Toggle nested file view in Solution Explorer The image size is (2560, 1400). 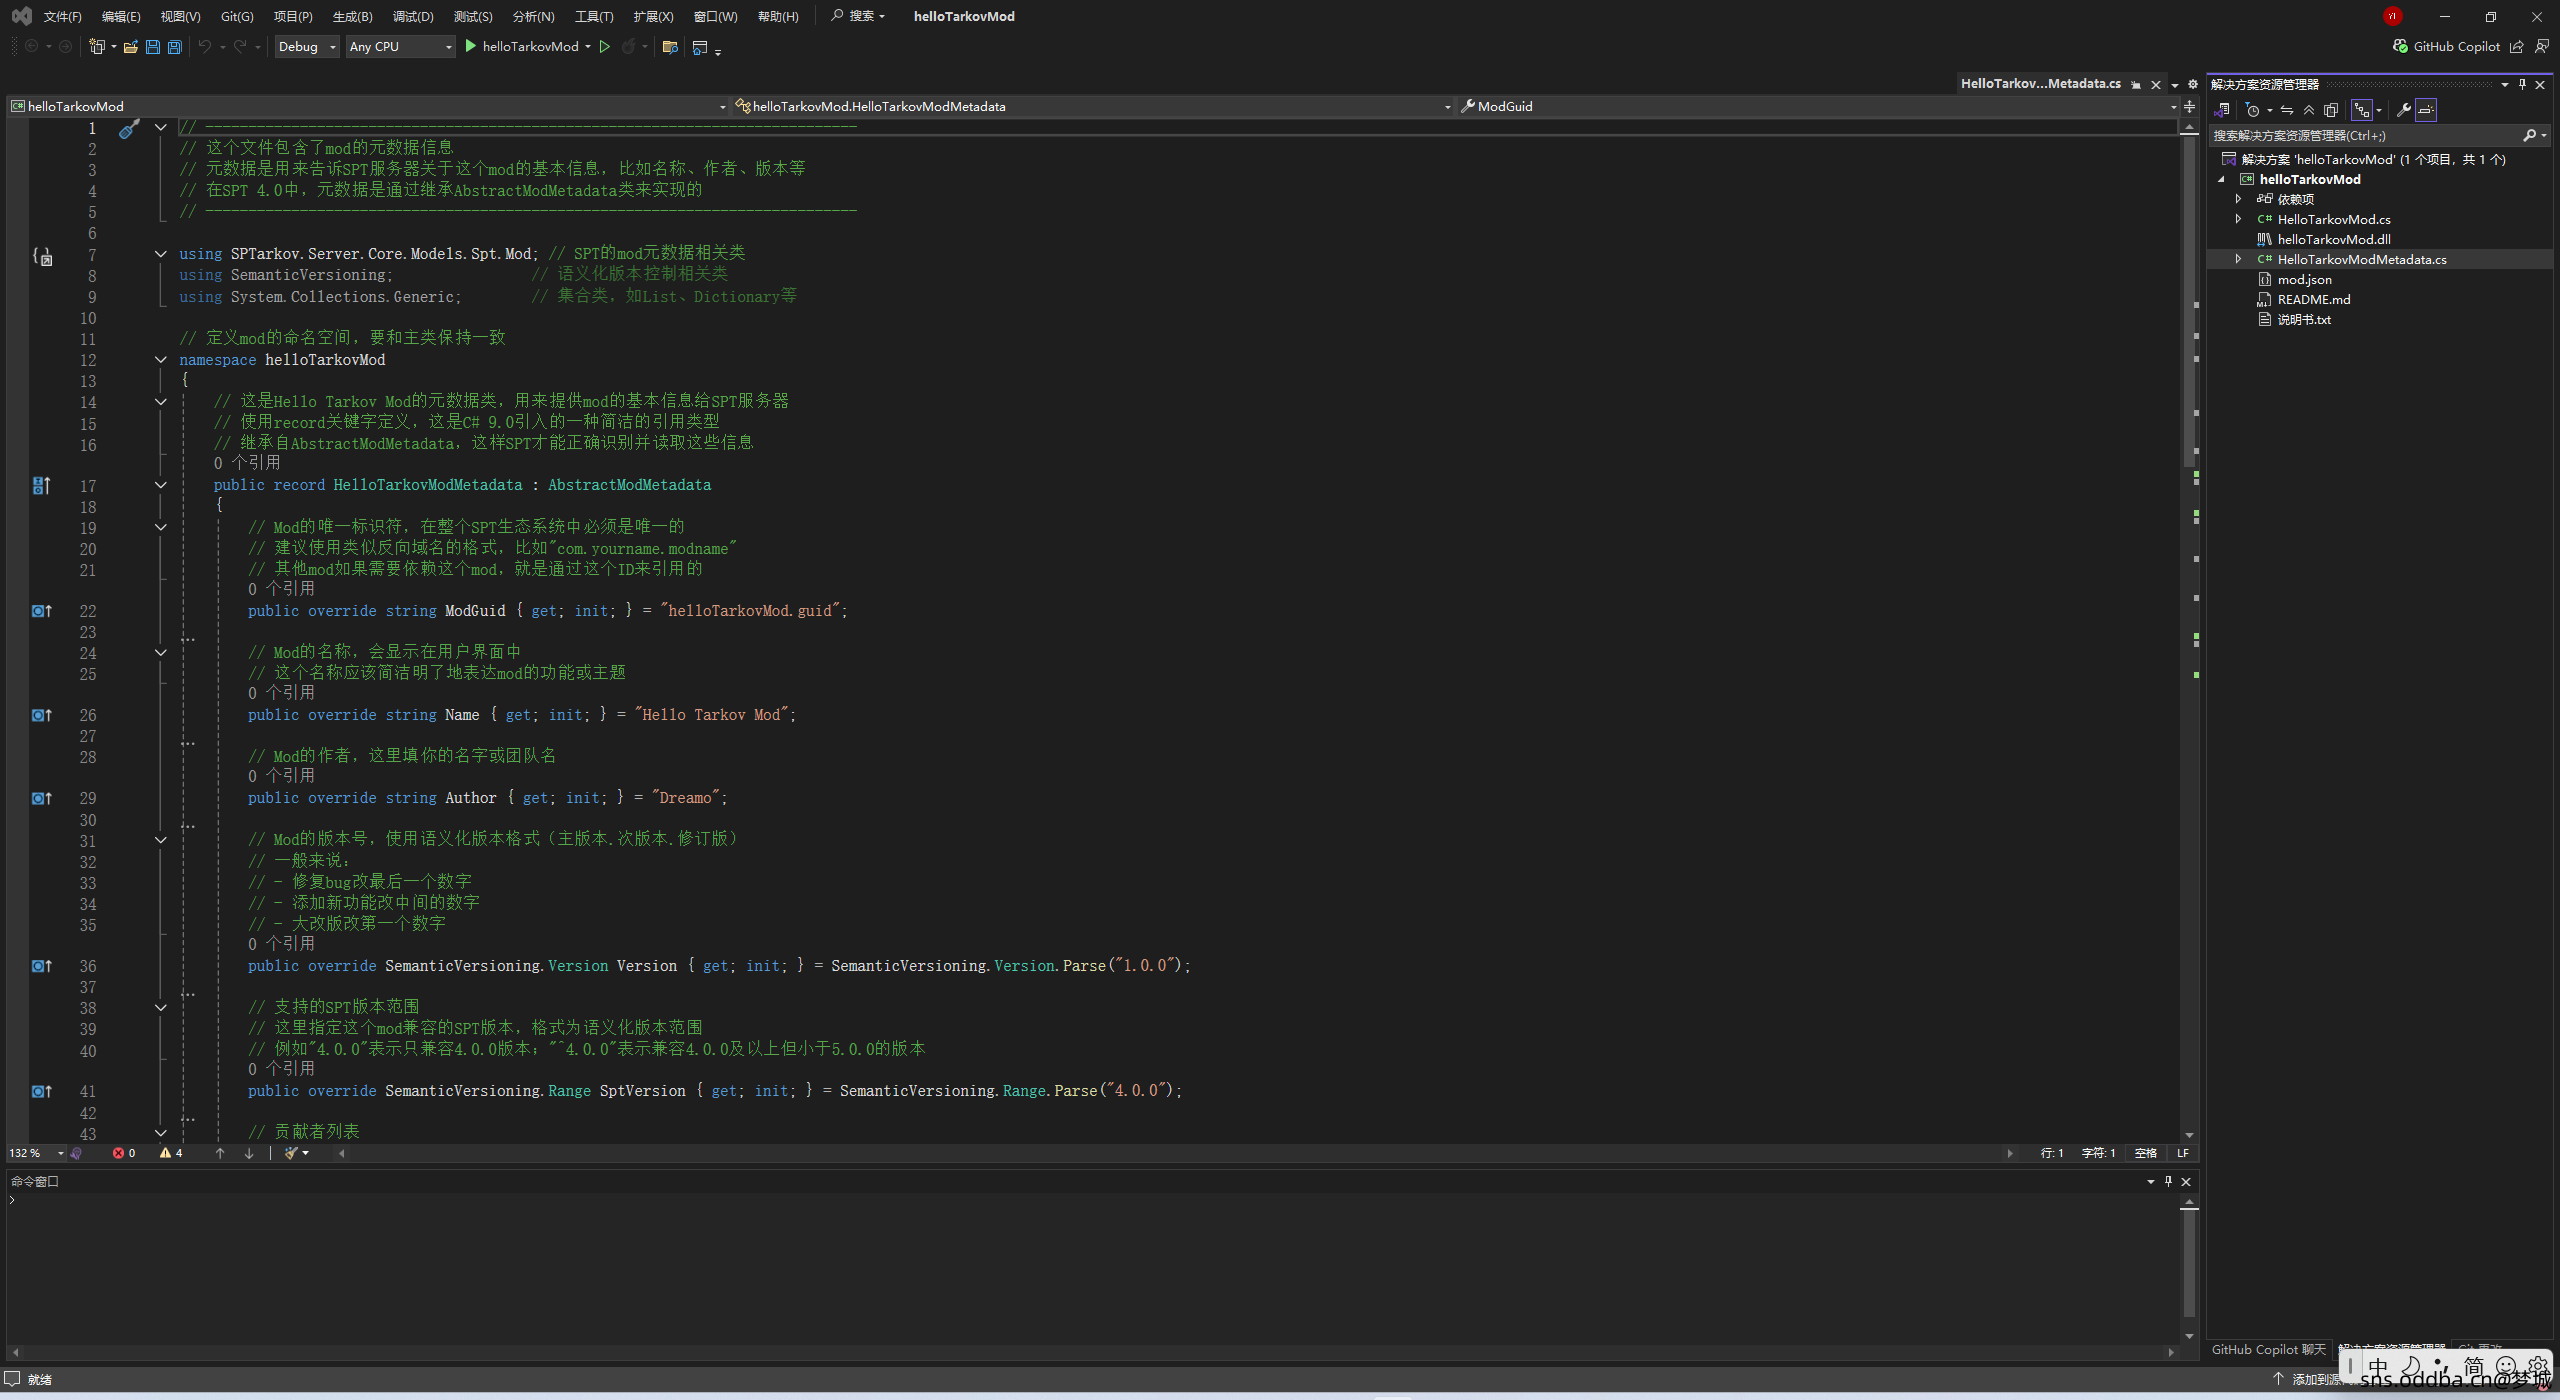[2362, 110]
